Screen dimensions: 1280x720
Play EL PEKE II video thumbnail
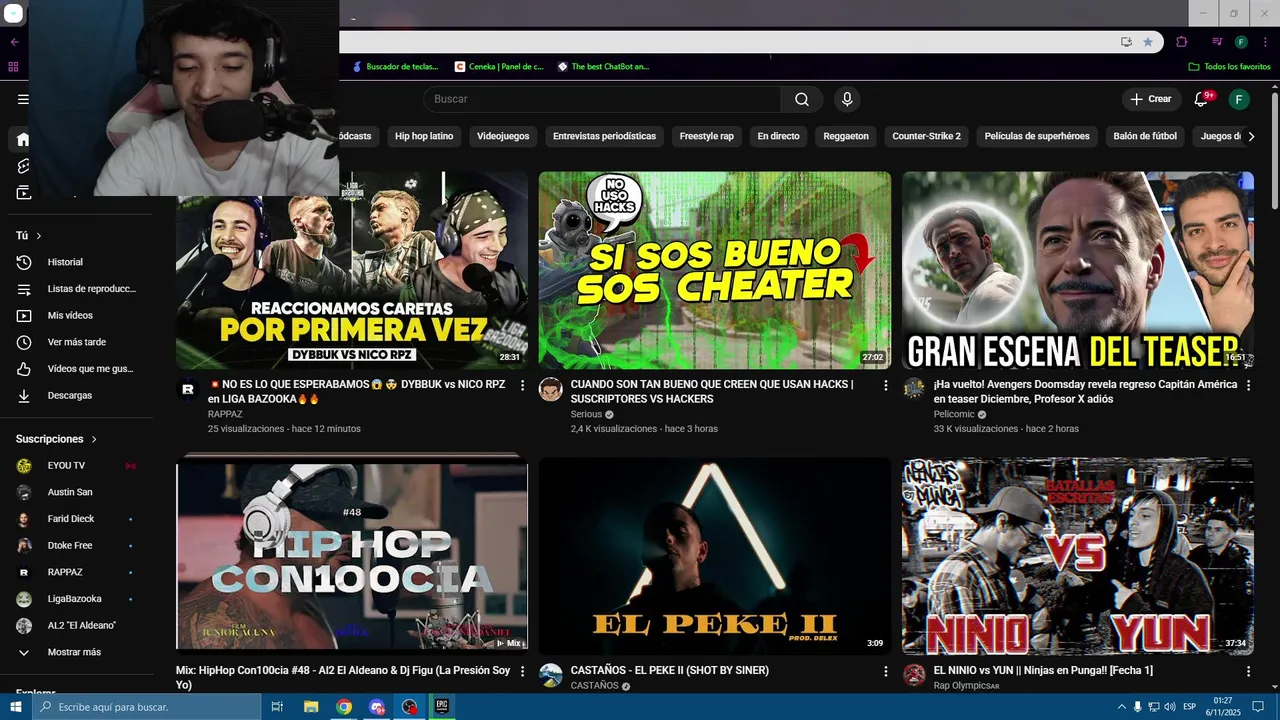point(714,556)
